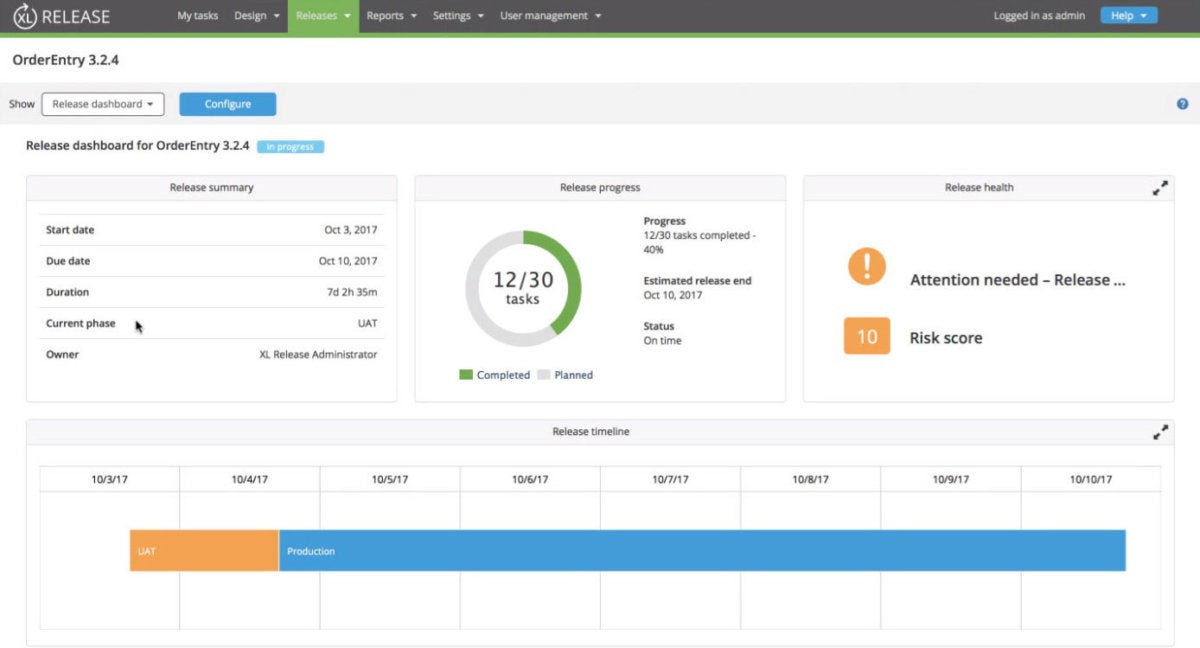Click the Due date row label

(68, 261)
